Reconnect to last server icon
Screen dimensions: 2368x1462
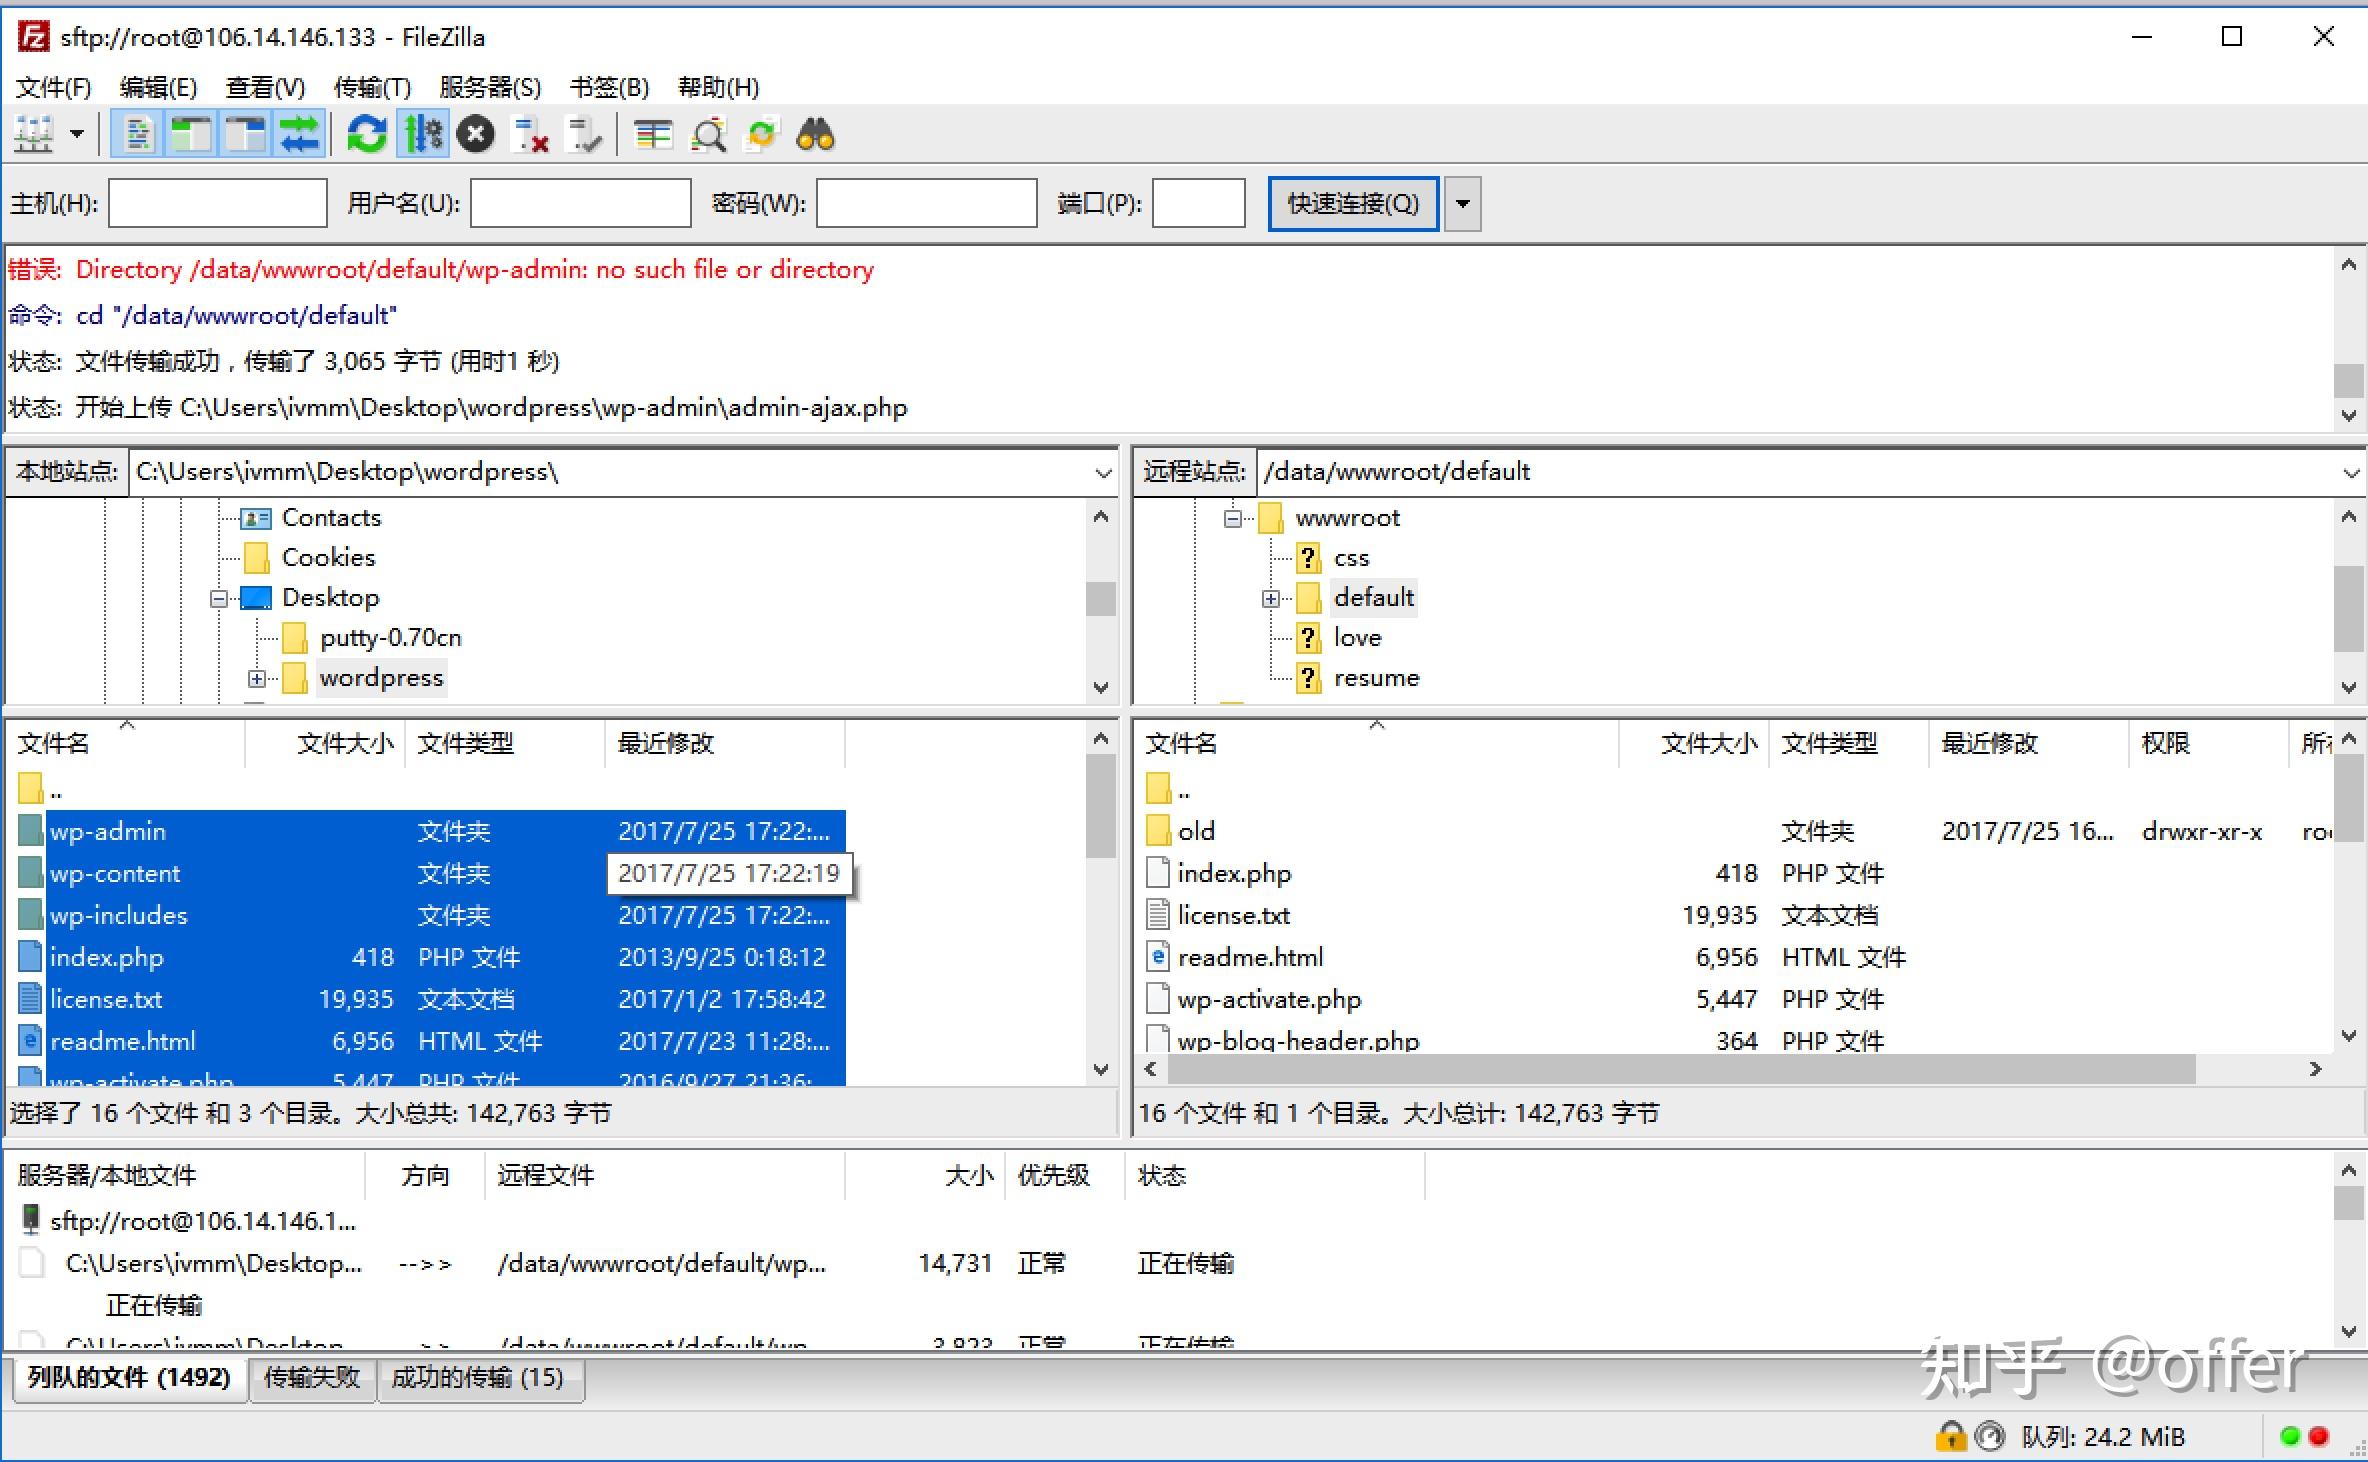pyautogui.click(x=584, y=134)
